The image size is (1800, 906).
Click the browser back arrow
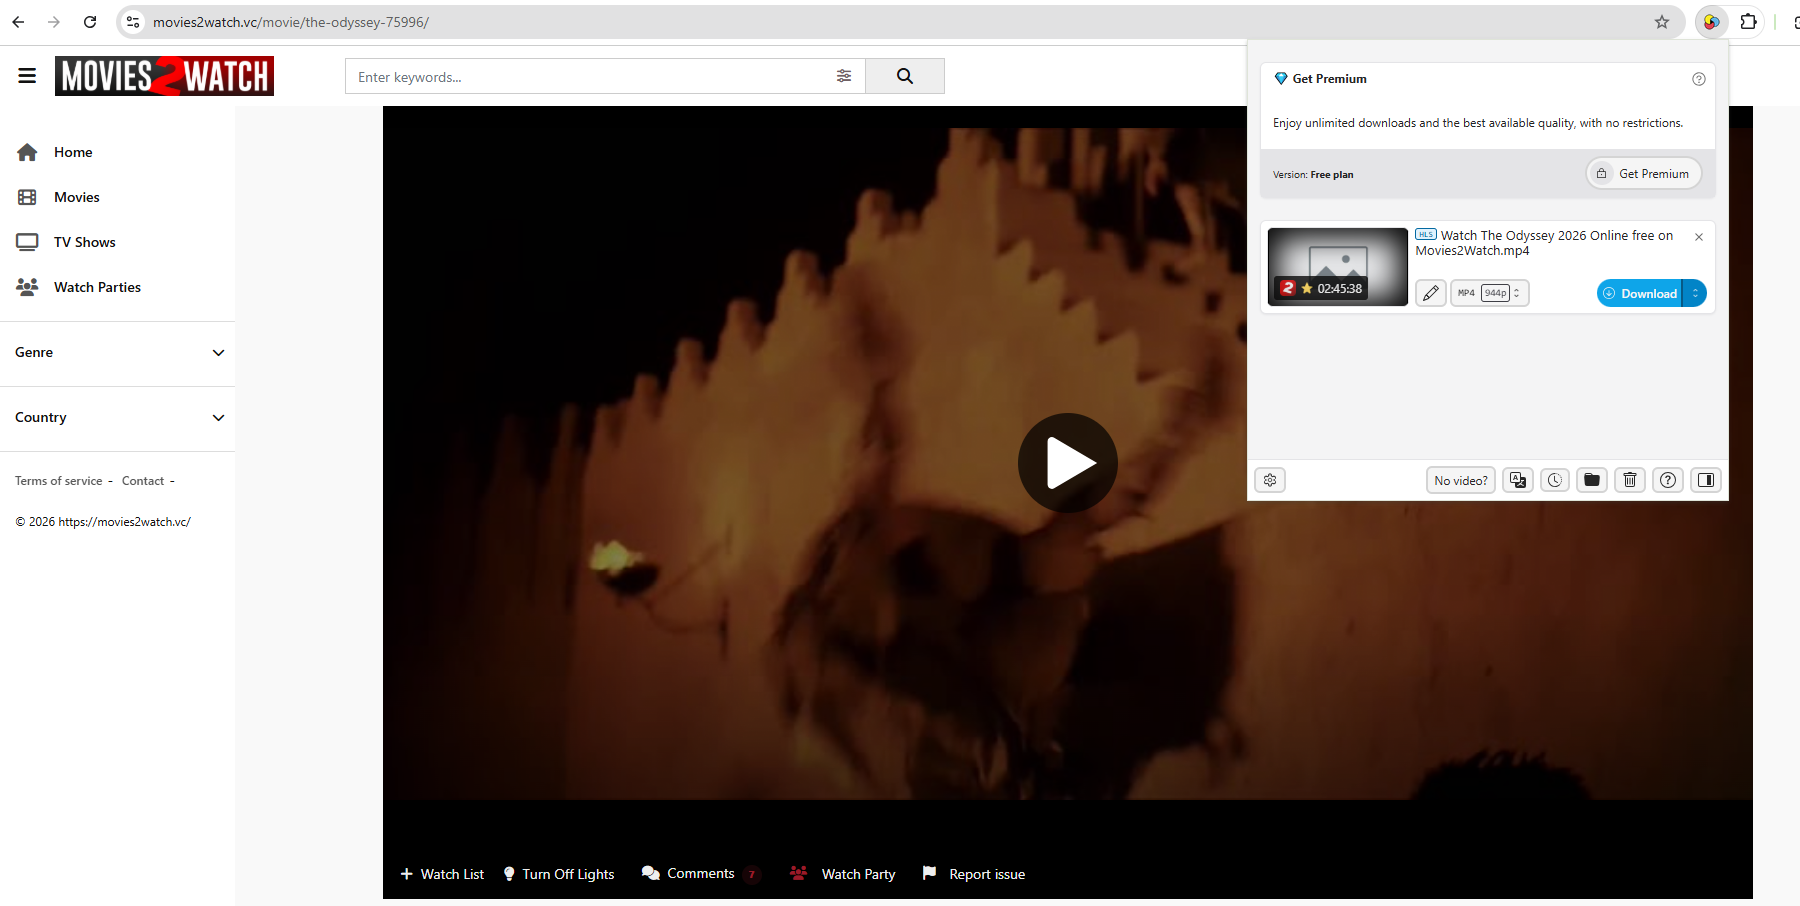(18, 22)
